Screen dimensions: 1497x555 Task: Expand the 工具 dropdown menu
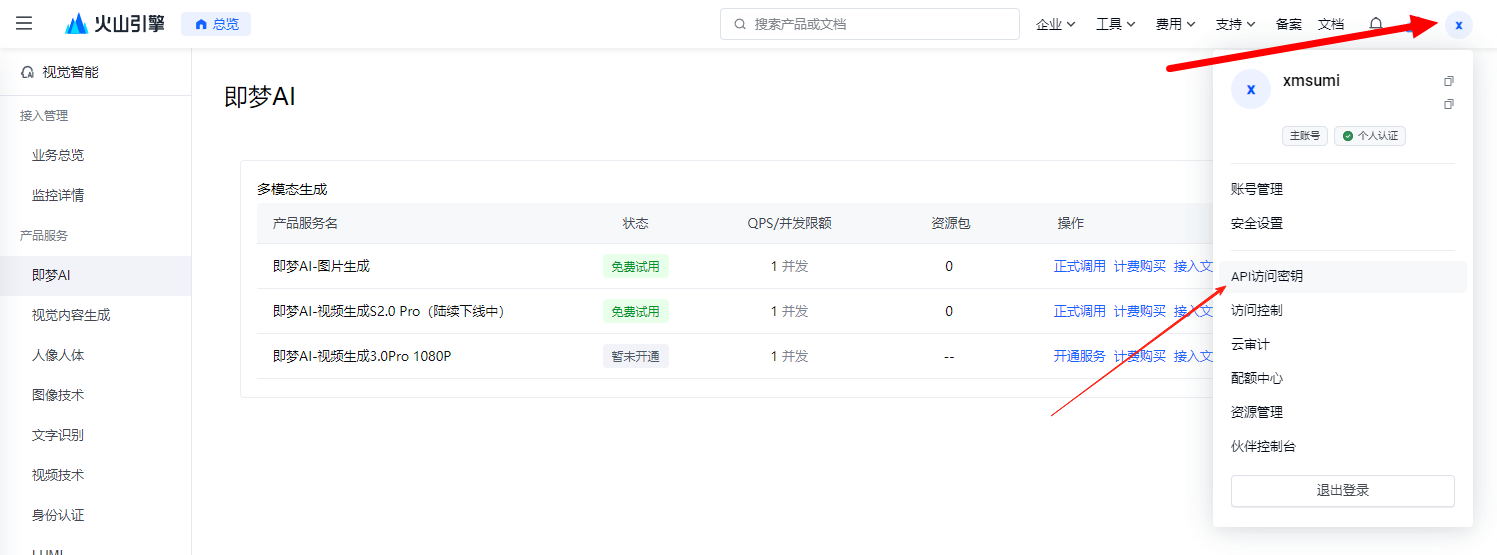tap(1116, 24)
